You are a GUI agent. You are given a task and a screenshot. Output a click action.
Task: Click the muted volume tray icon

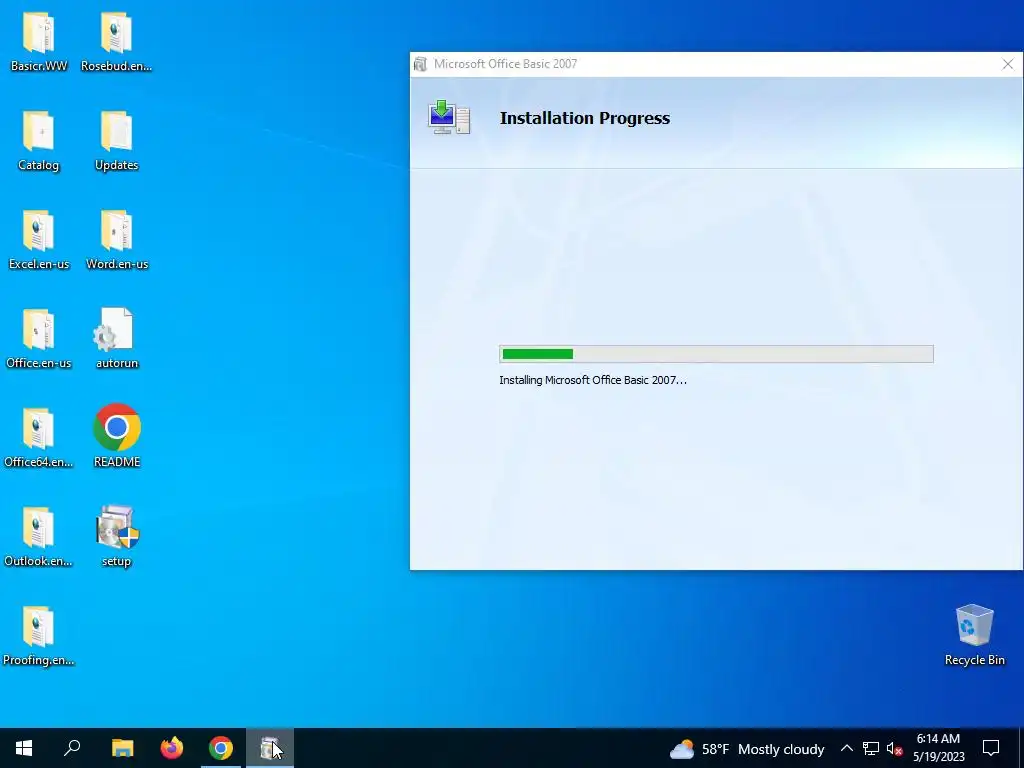pos(894,749)
